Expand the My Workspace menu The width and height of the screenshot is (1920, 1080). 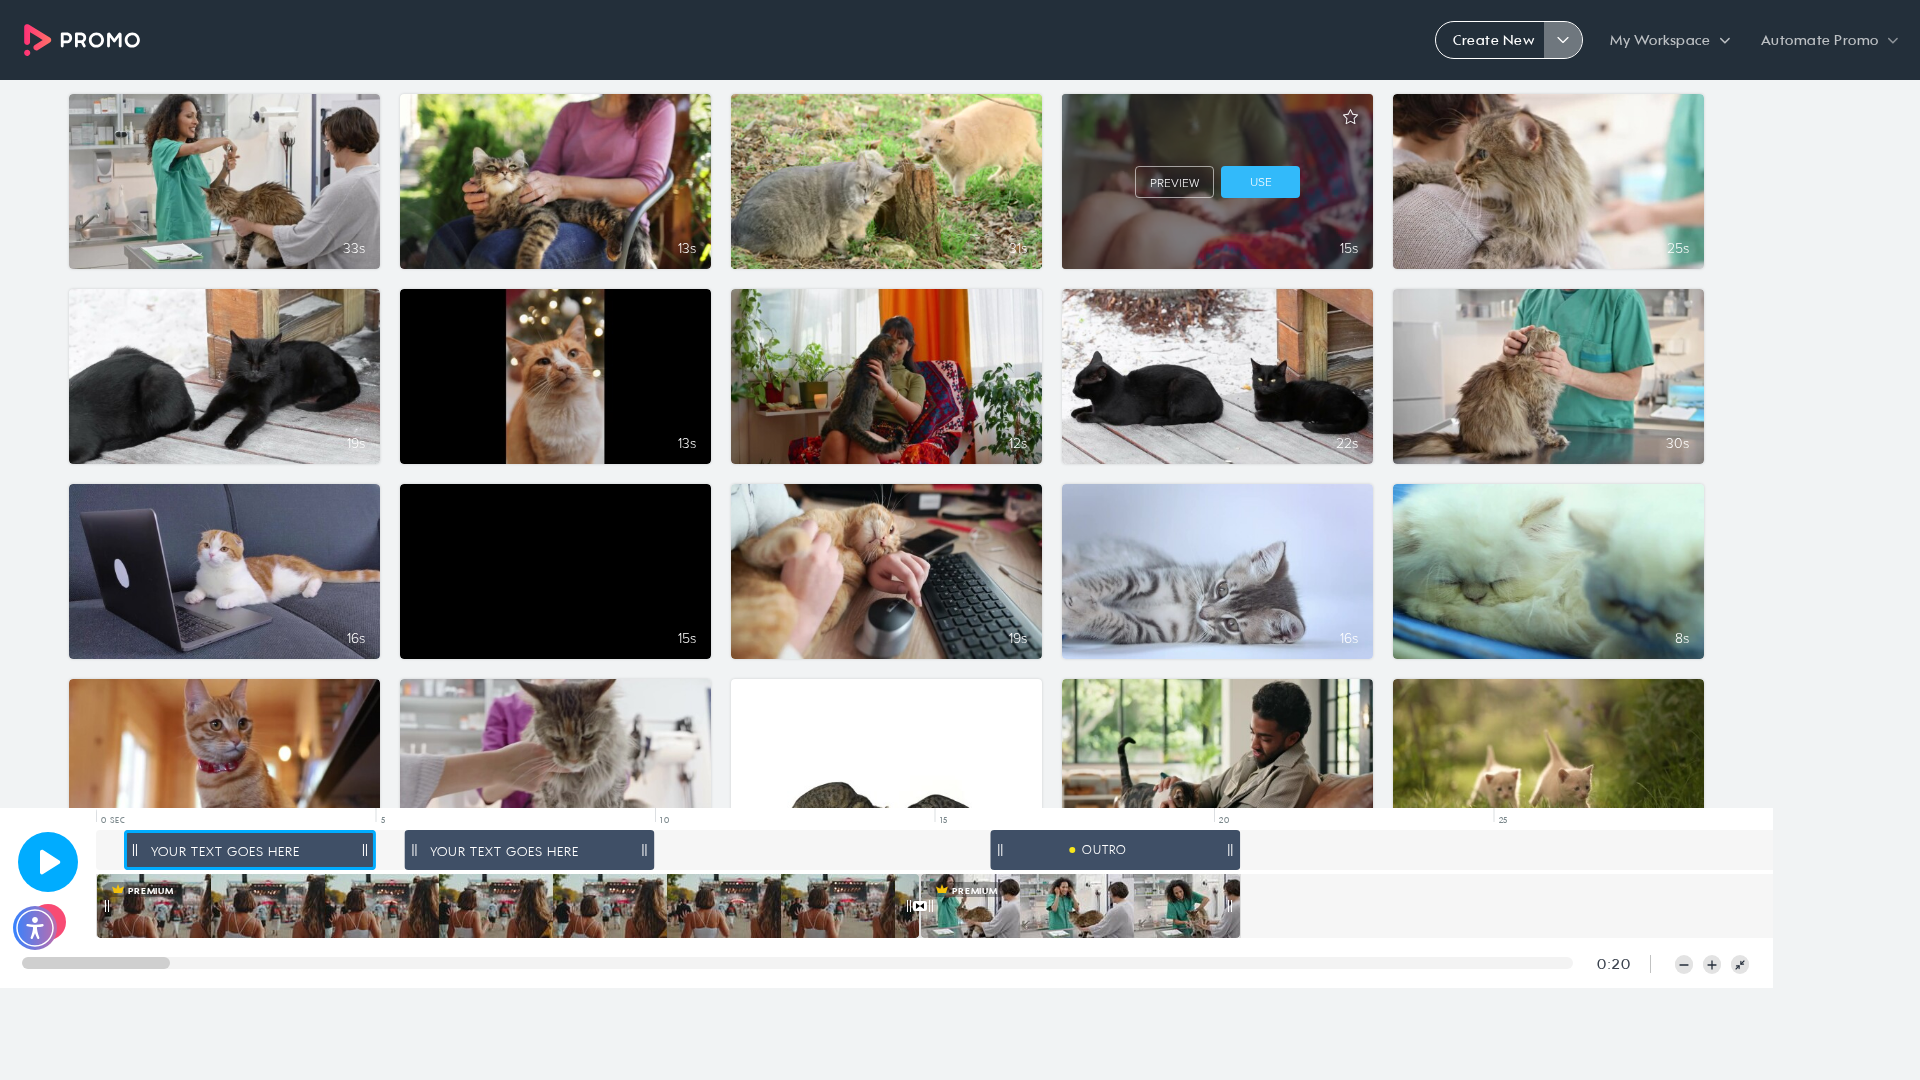tap(1669, 40)
